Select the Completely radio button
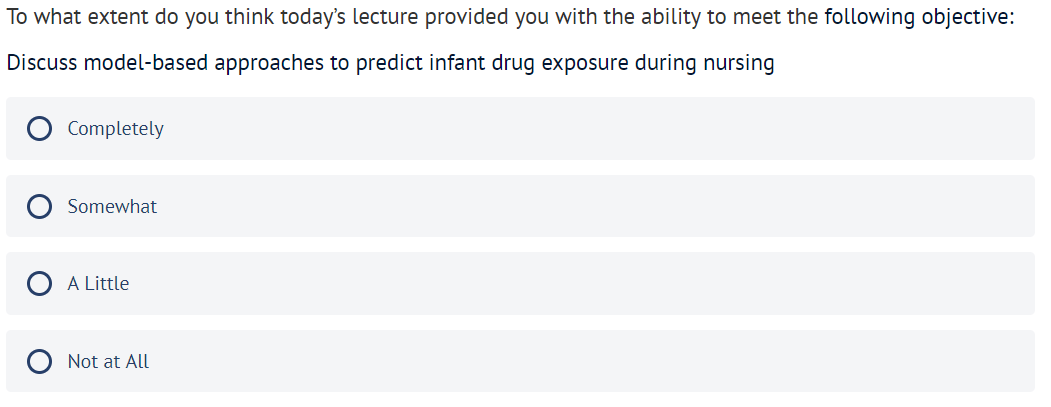The image size is (1051, 407). pos(40,129)
